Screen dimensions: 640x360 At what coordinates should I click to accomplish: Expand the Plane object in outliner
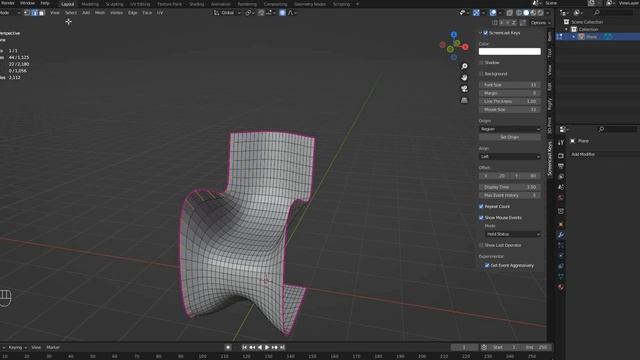tap(574, 37)
